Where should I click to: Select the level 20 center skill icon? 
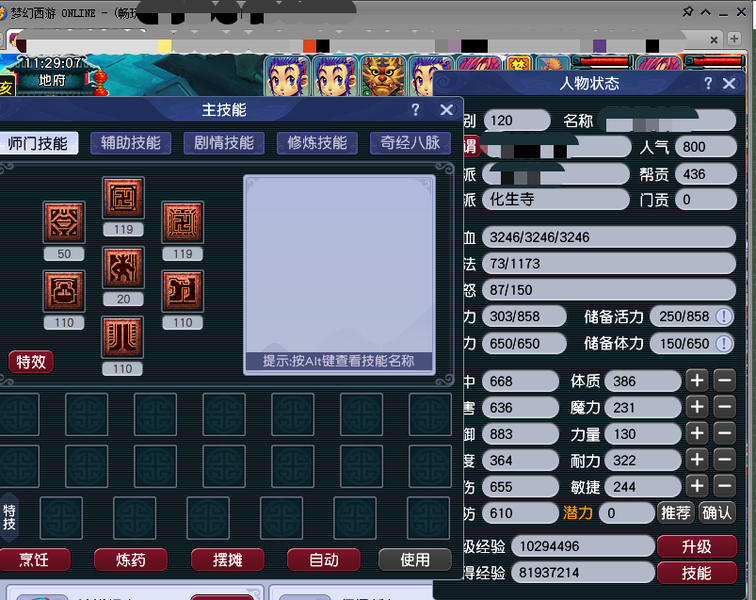[x=123, y=268]
